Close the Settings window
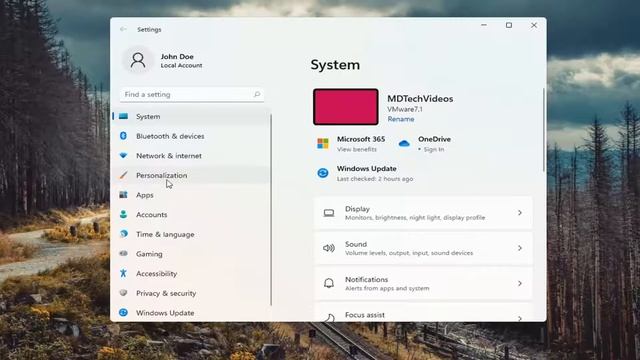The height and width of the screenshot is (360, 640). [x=534, y=25]
